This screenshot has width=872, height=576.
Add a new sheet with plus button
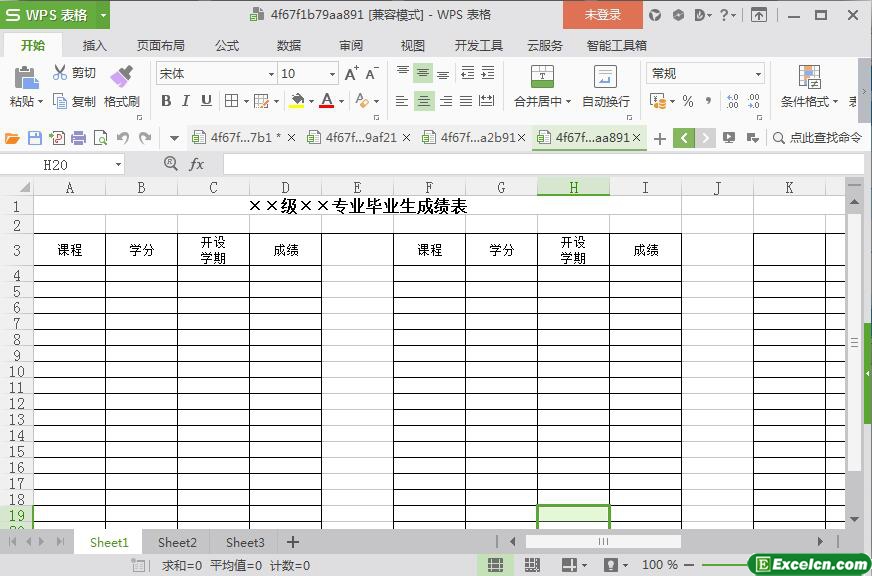click(293, 542)
